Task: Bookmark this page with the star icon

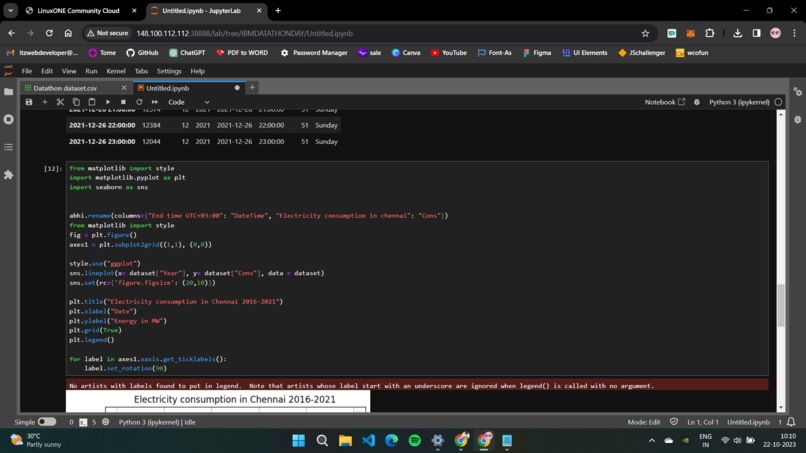Action: pyautogui.click(x=645, y=33)
